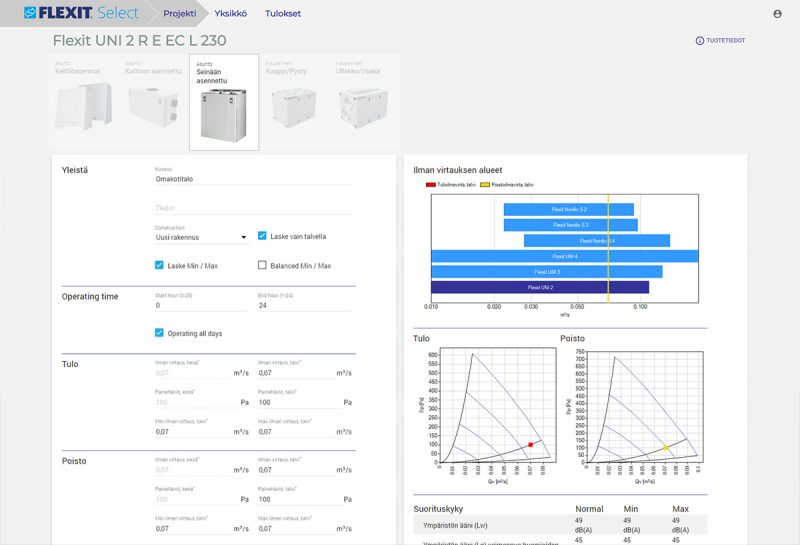
Task: Open the Uusi rakennus construction dropdown
Action: (202, 237)
